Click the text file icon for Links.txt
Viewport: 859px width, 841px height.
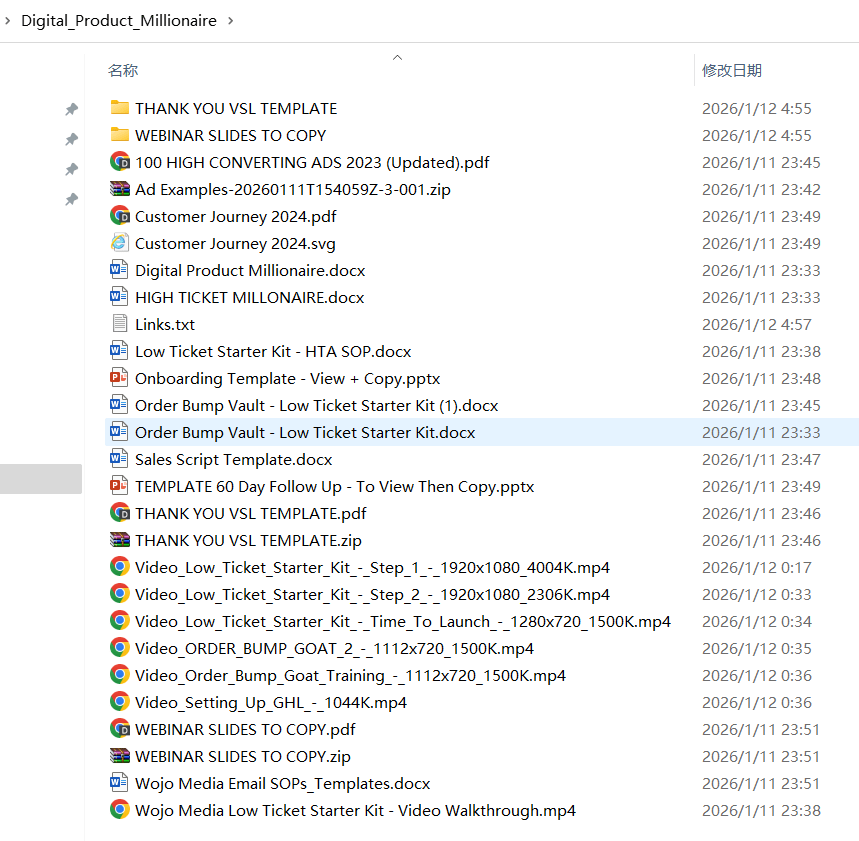pyautogui.click(x=120, y=324)
